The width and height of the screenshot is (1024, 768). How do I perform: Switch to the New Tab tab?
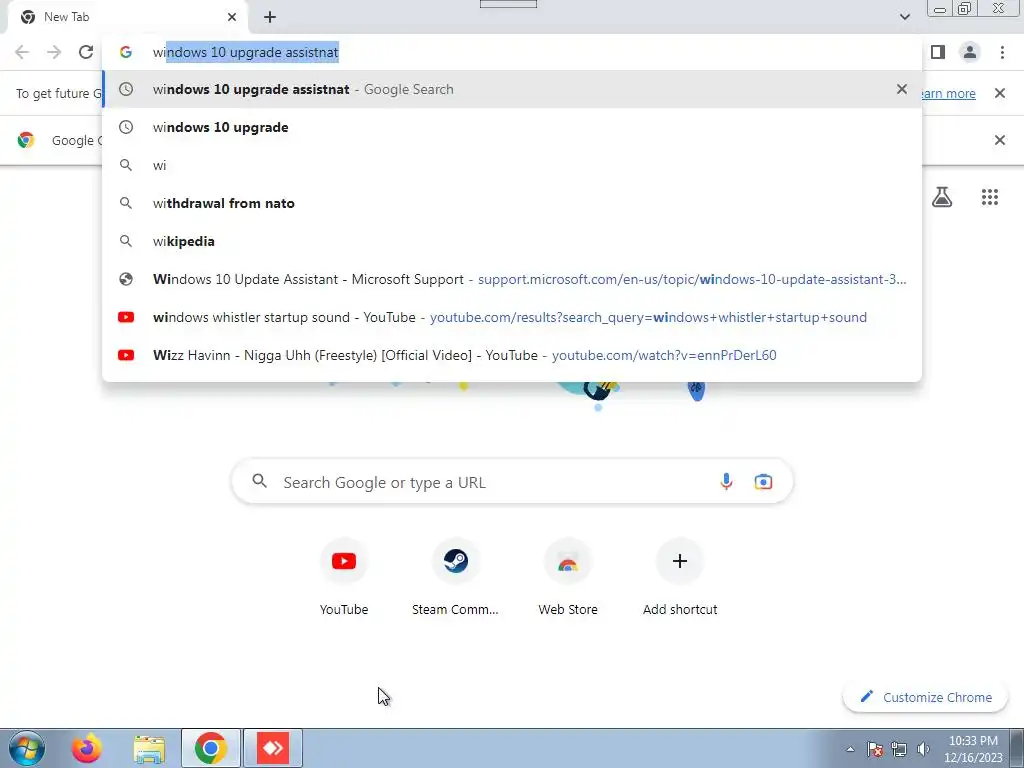[x=127, y=17]
